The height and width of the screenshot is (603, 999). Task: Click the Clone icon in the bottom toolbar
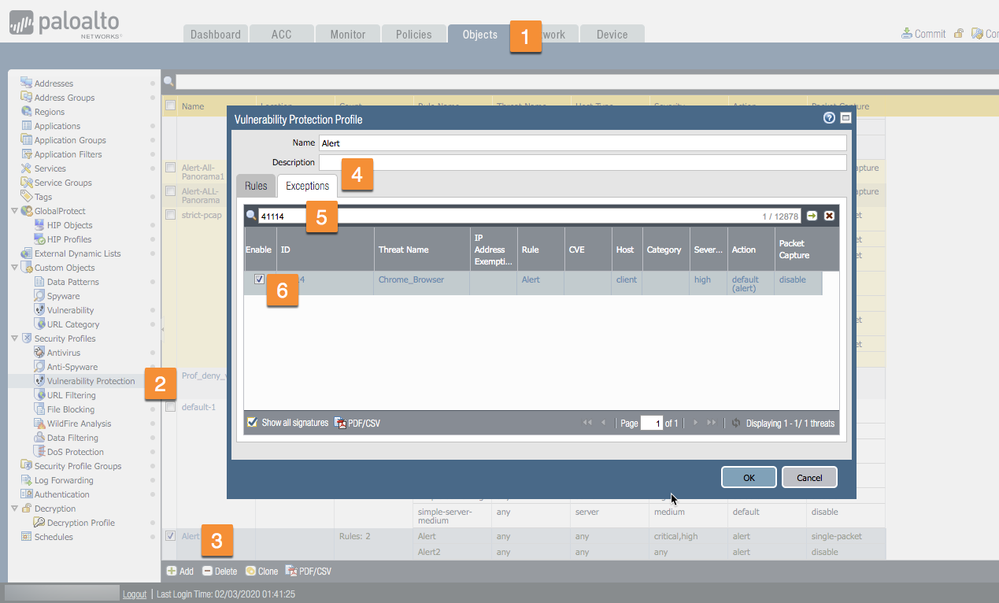click(x=250, y=571)
